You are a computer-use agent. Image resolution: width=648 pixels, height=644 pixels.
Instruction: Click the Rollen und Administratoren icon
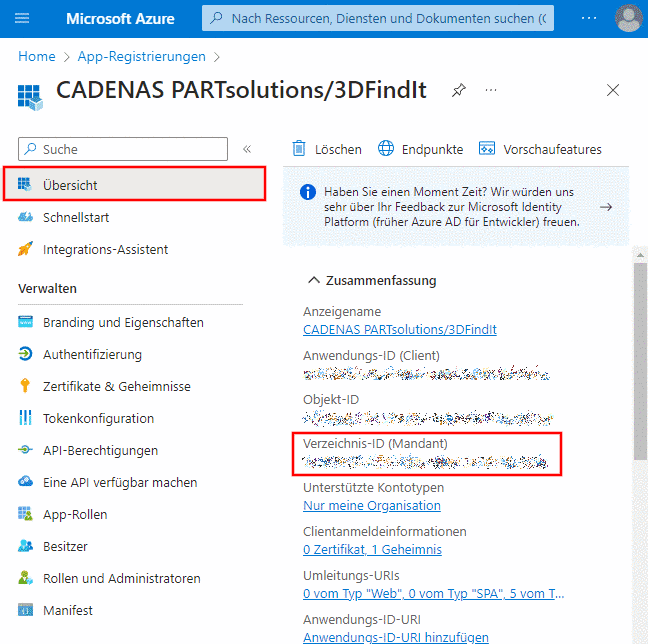point(25,577)
